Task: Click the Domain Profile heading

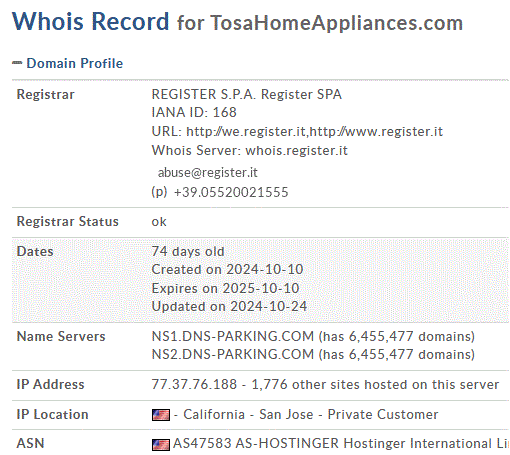Action: coord(75,63)
